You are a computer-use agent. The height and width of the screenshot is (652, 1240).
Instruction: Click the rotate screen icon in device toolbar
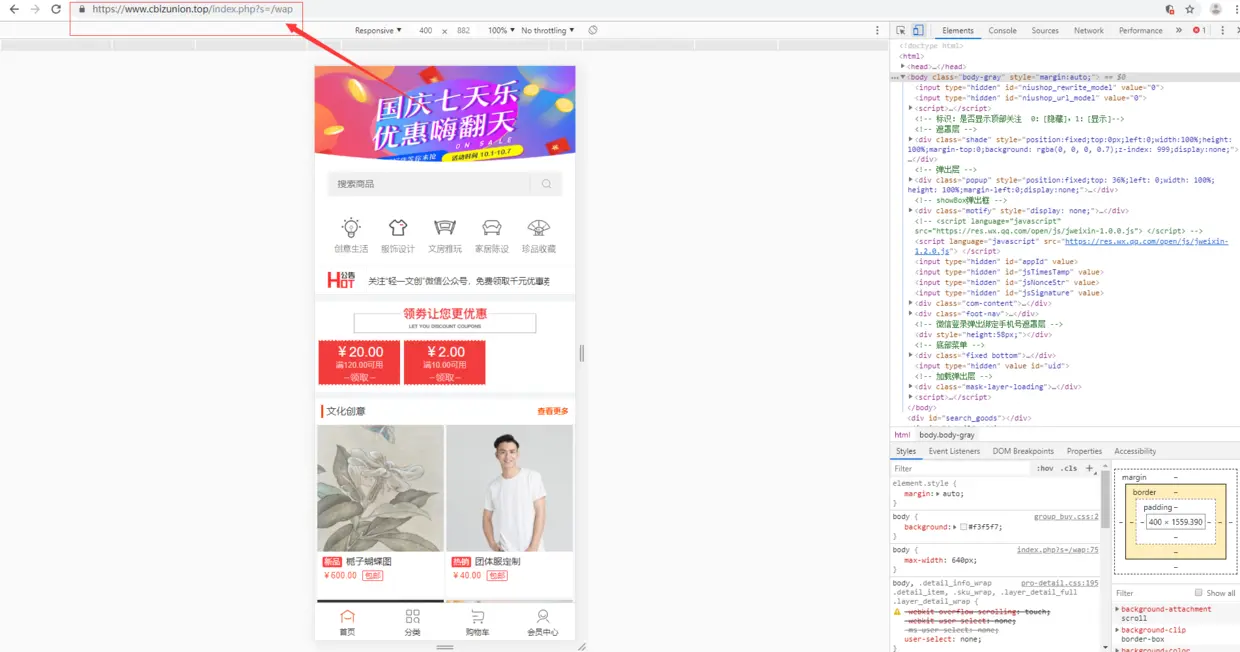(593, 31)
